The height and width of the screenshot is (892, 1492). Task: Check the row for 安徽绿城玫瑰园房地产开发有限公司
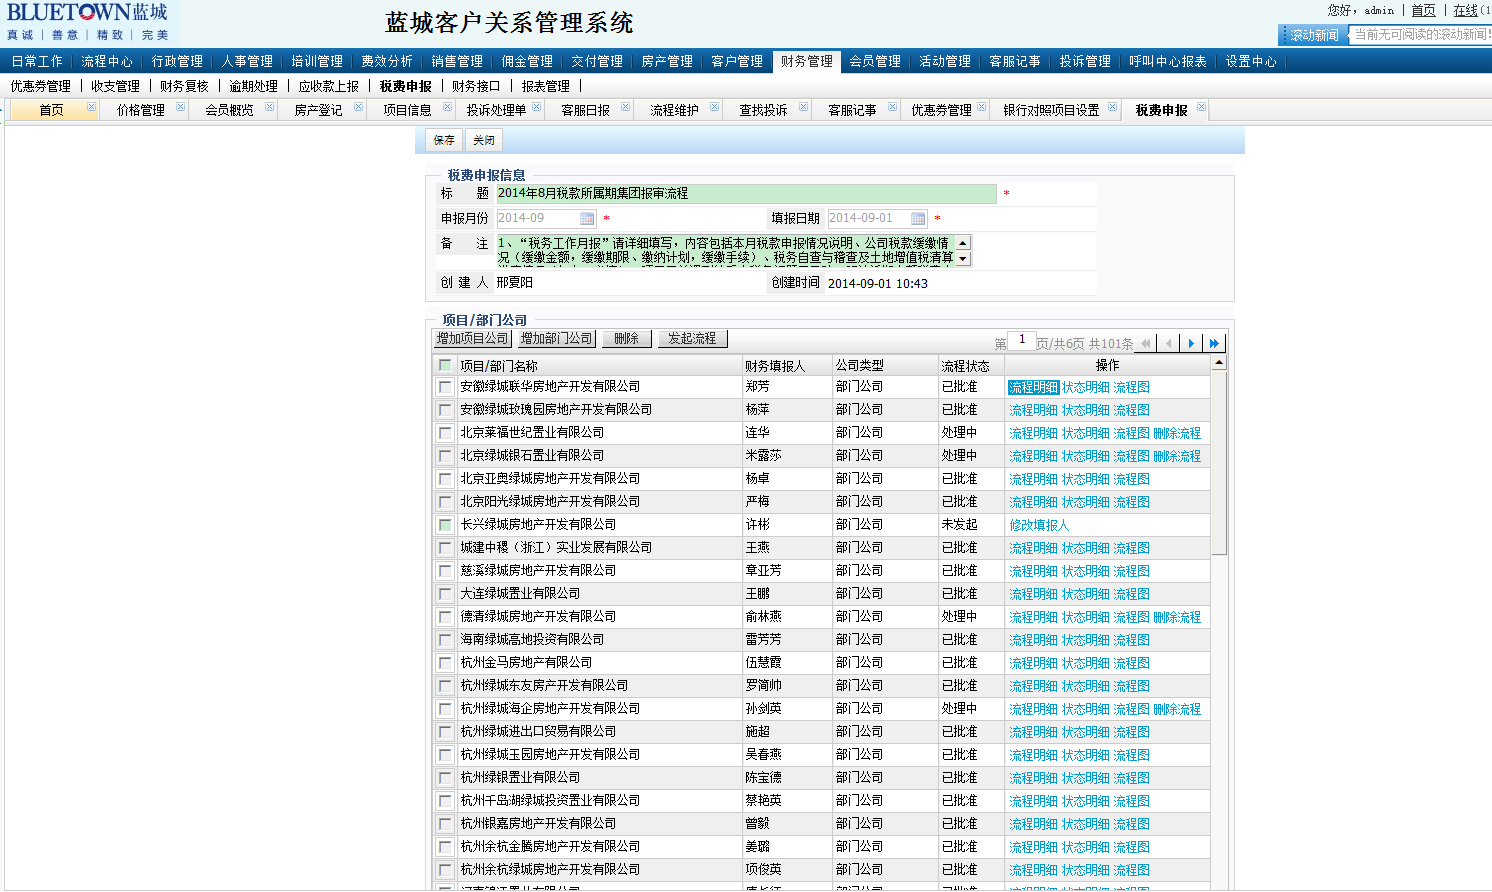coord(445,410)
